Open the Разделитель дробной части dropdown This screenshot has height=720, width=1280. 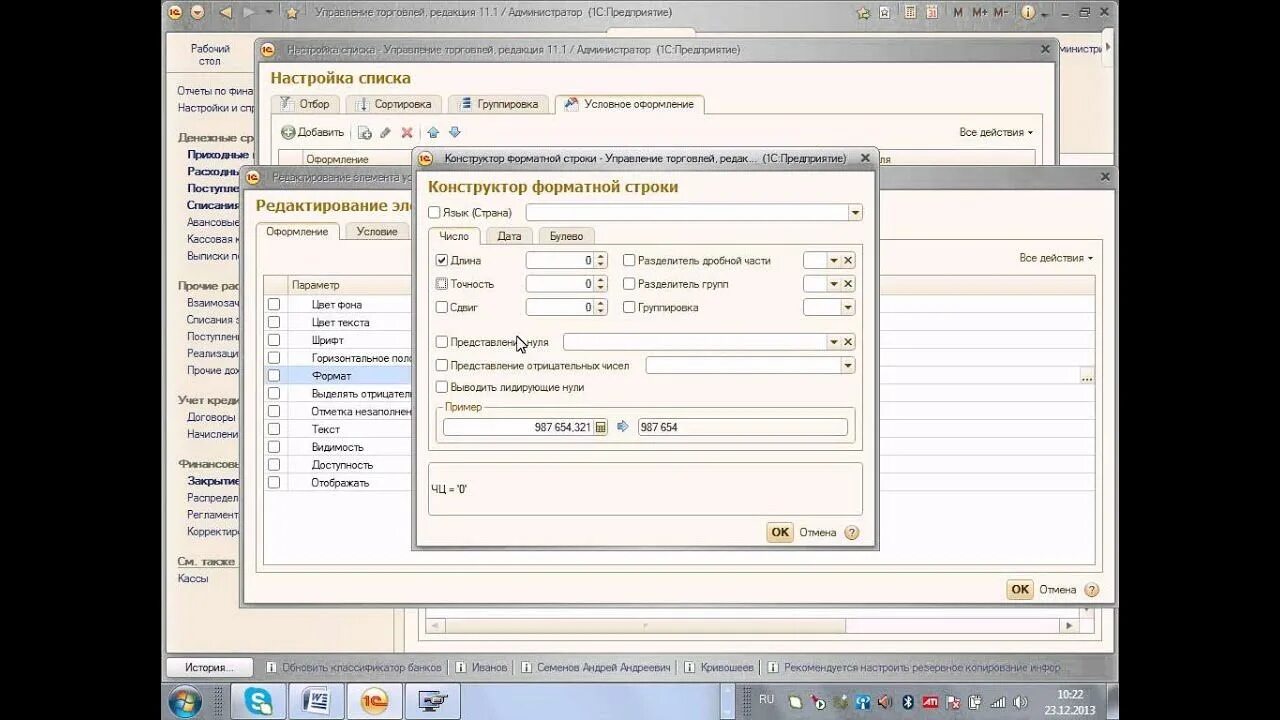(x=834, y=260)
